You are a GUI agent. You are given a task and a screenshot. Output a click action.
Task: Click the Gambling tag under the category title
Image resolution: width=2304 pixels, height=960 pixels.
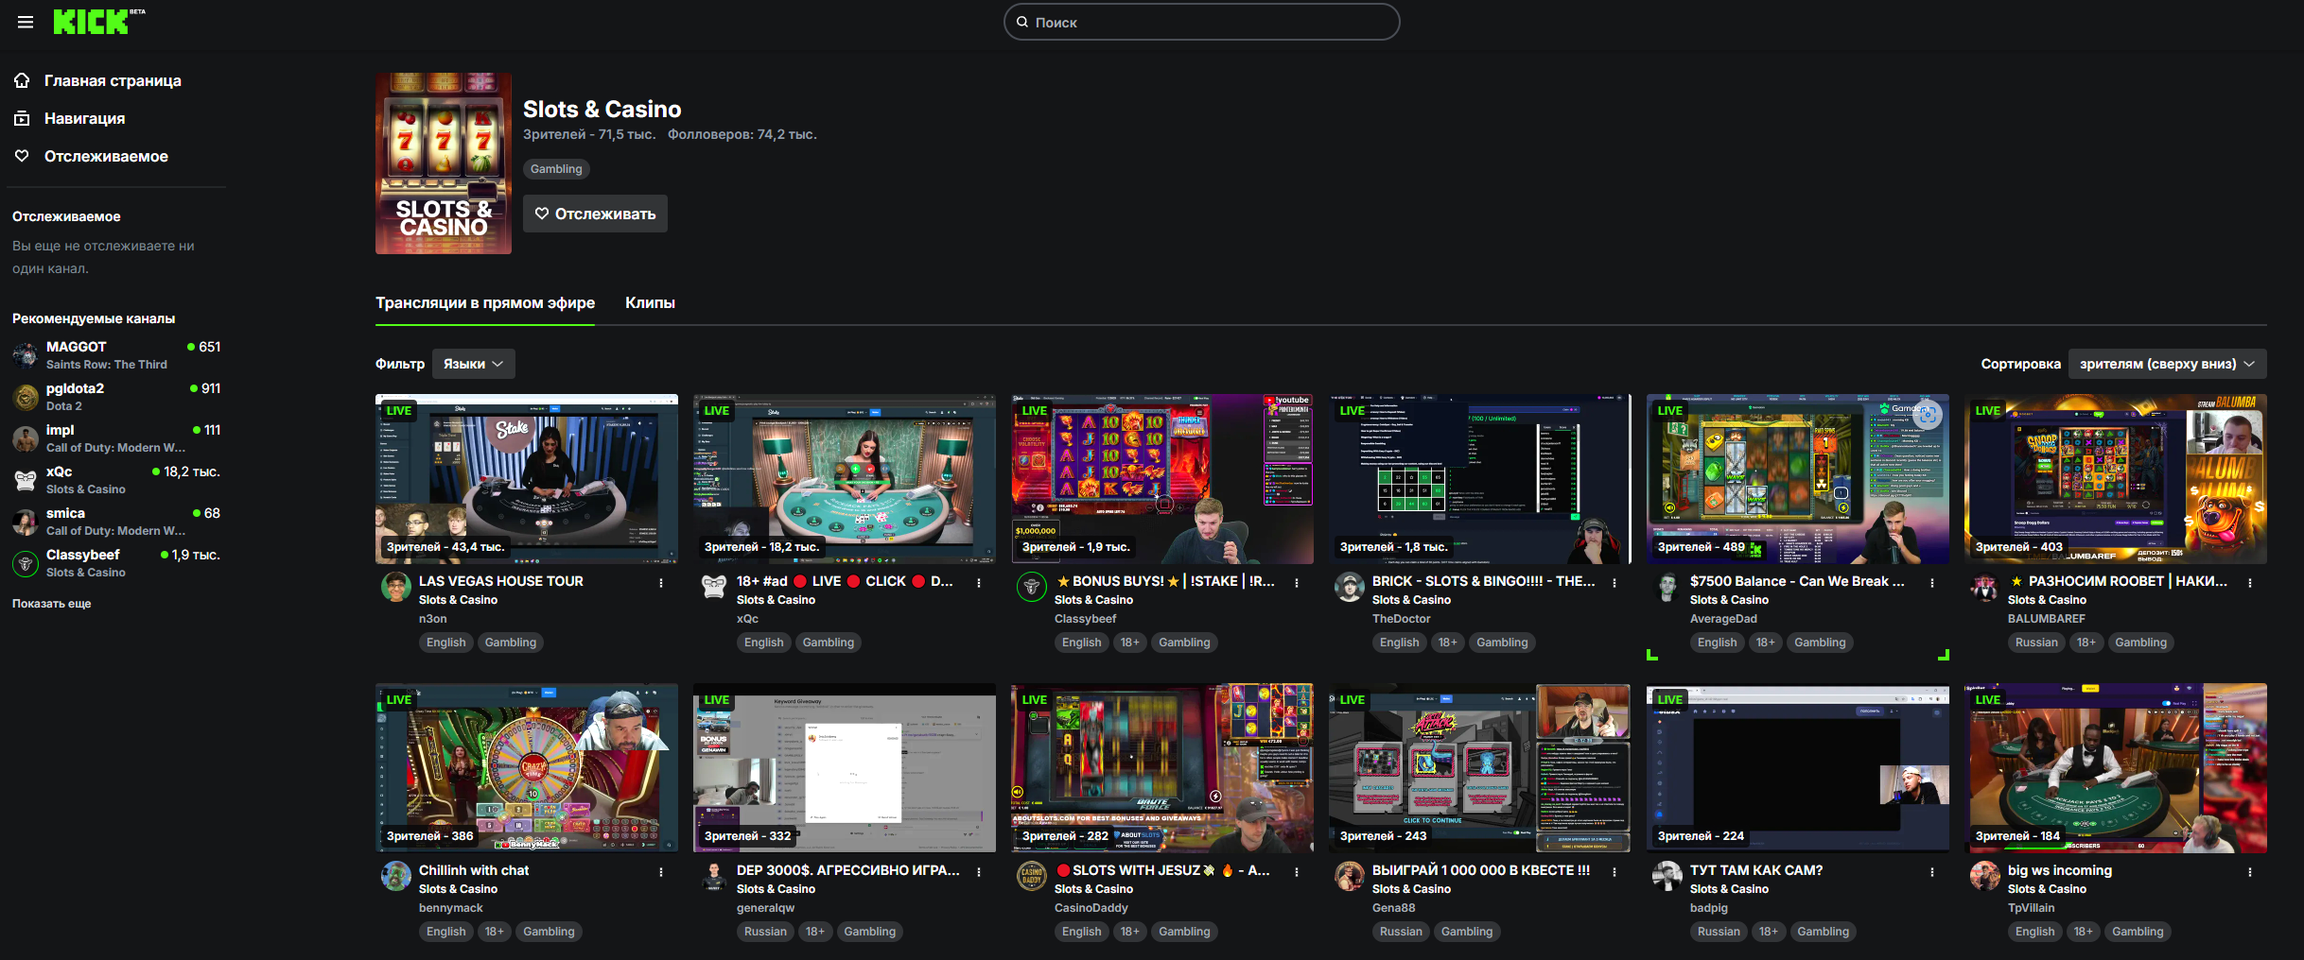[x=556, y=169]
